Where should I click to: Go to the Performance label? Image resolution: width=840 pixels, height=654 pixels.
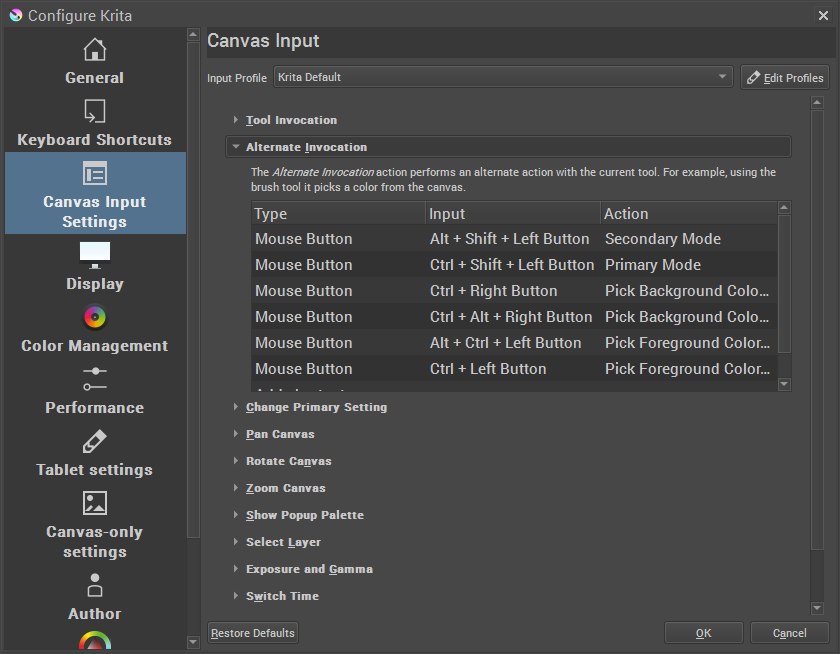coord(95,408)
